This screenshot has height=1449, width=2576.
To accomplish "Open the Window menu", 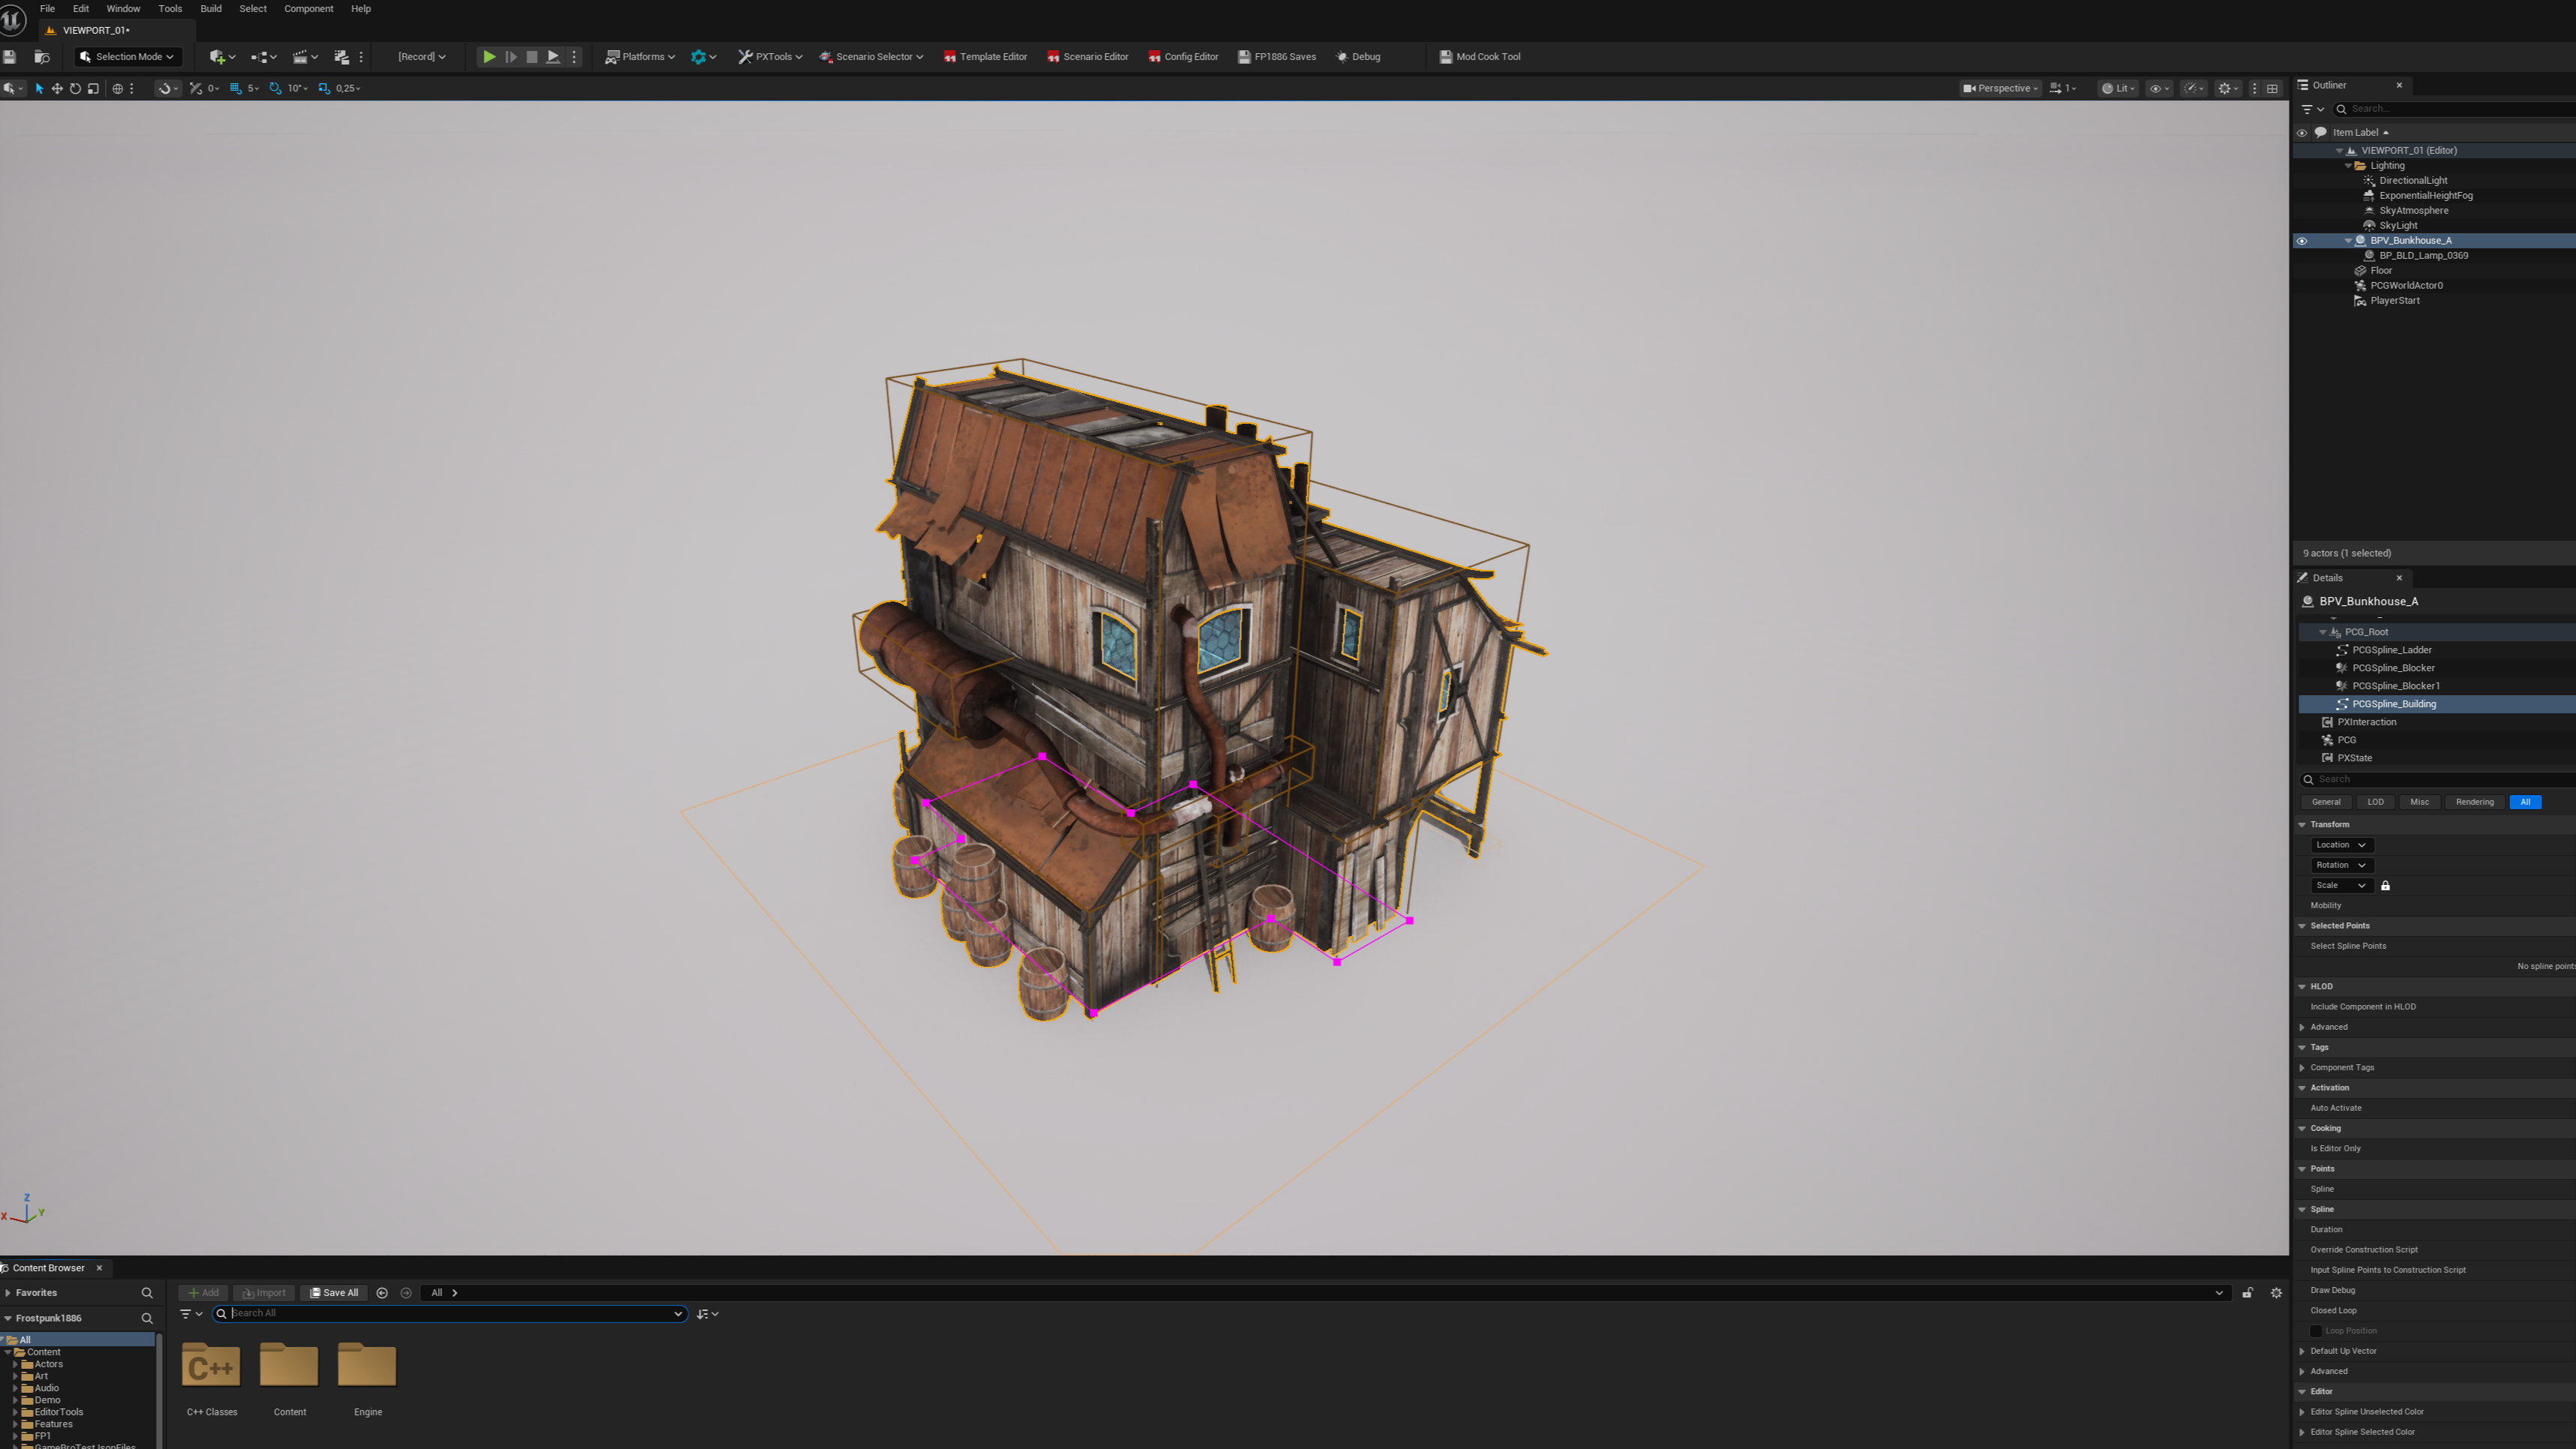I will [123, 9].
